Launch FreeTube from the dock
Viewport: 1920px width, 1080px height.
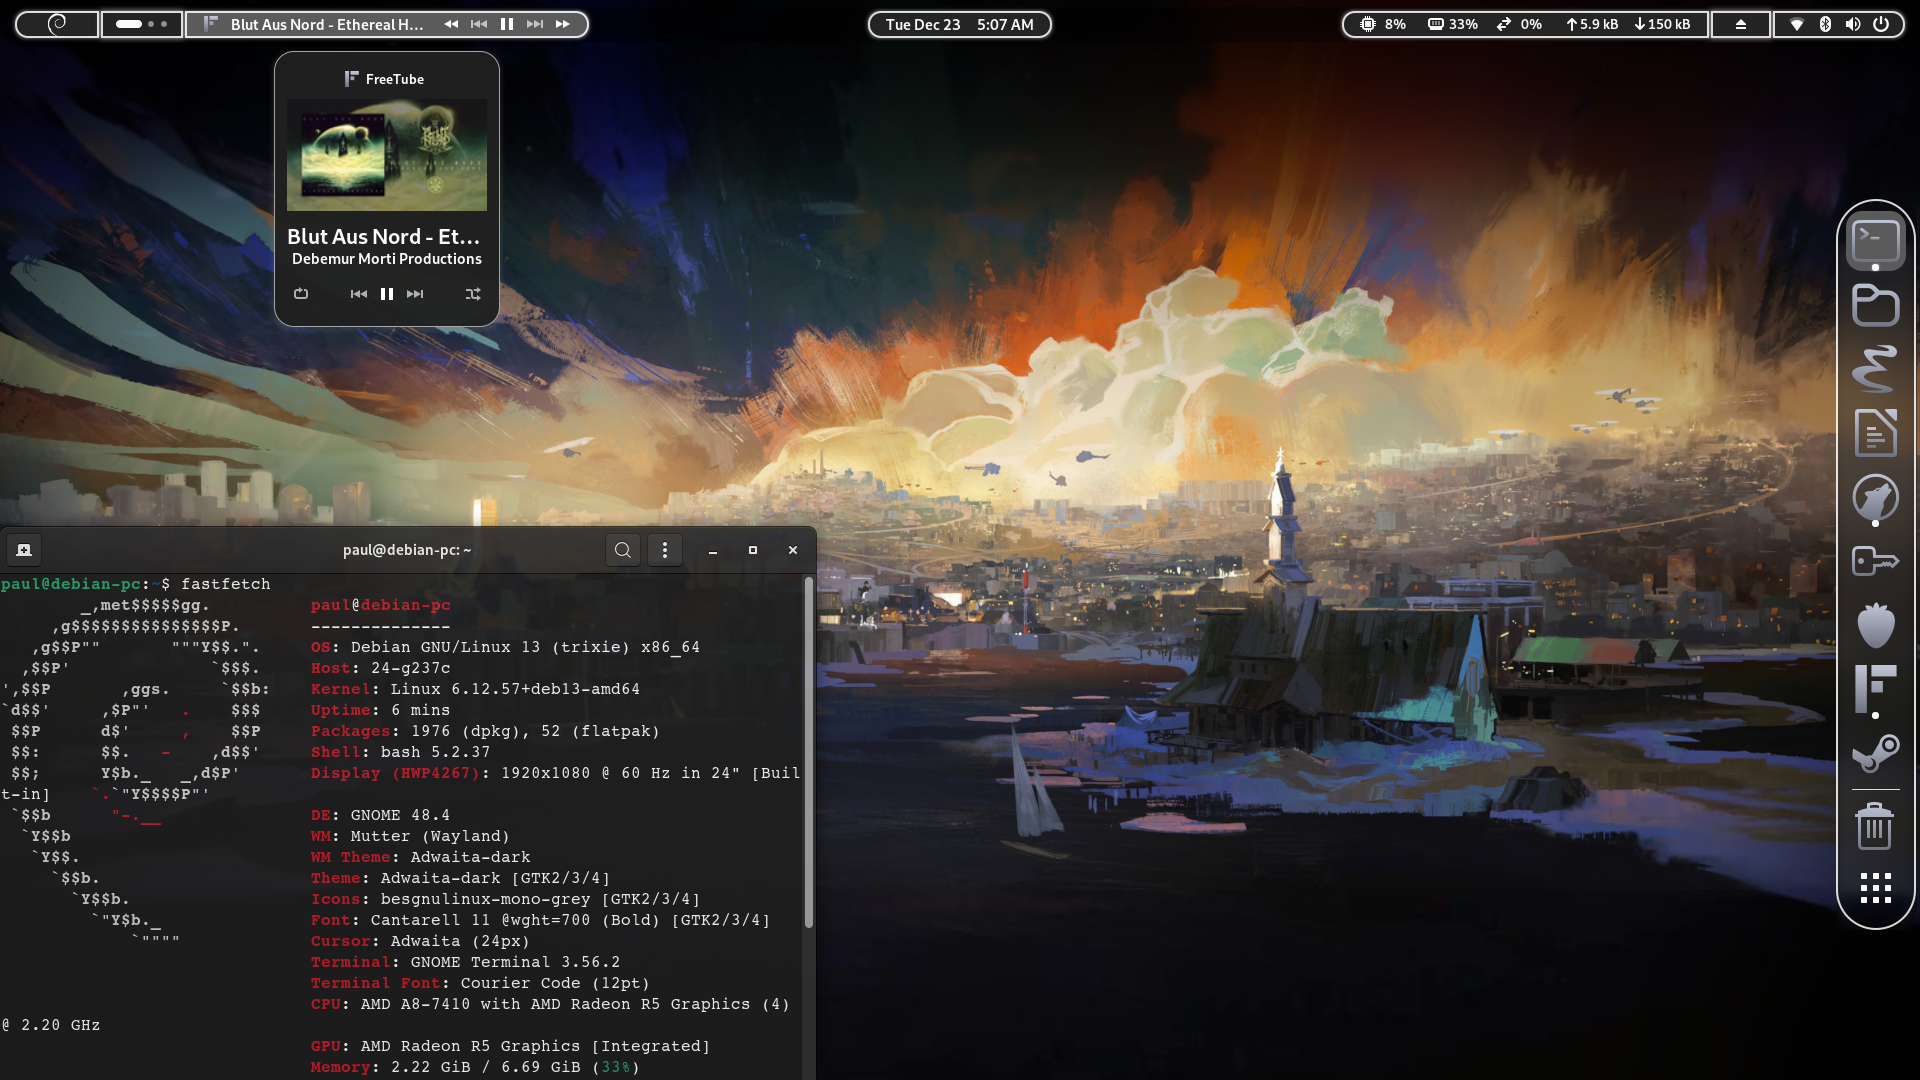[1875, 689]
